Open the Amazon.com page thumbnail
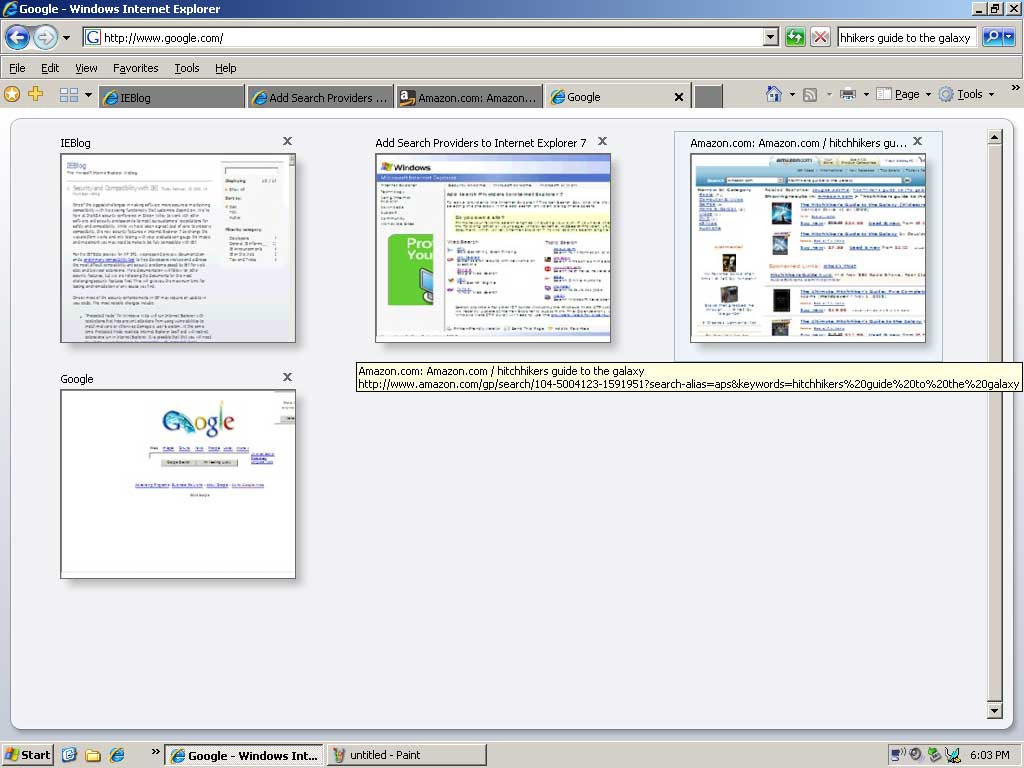Screen dimensions: 1024x768 pos(808,248)
